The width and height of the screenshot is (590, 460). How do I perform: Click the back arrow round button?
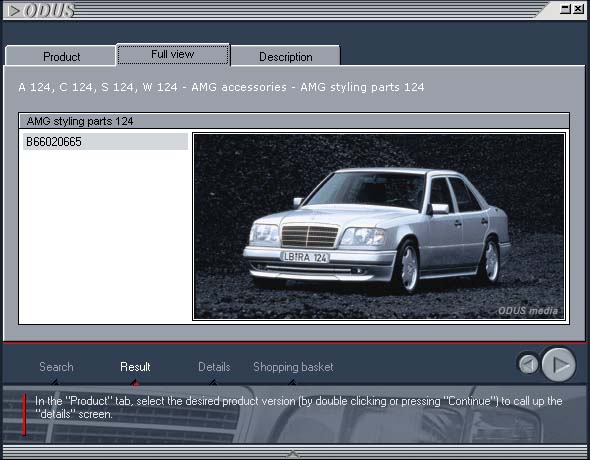point(529,364)
